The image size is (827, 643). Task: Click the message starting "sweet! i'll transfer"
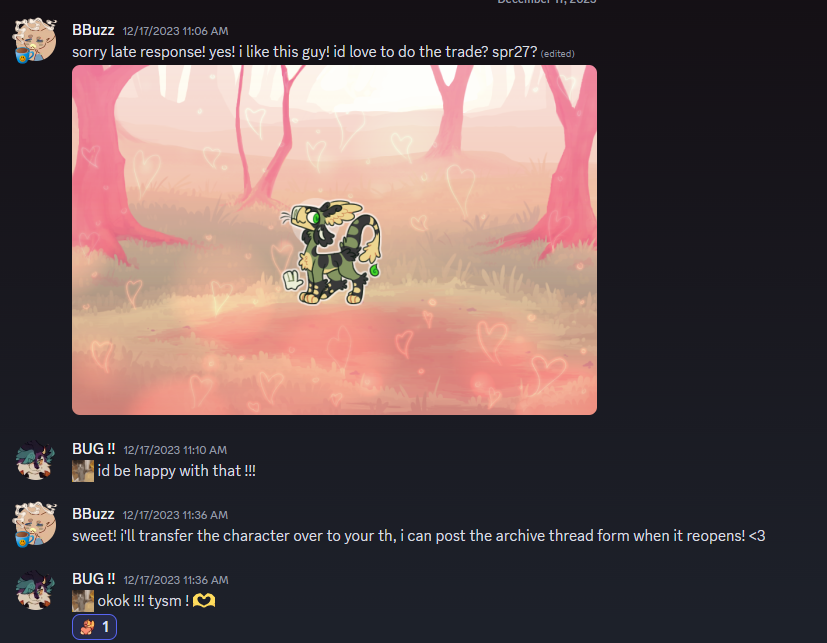419,536
